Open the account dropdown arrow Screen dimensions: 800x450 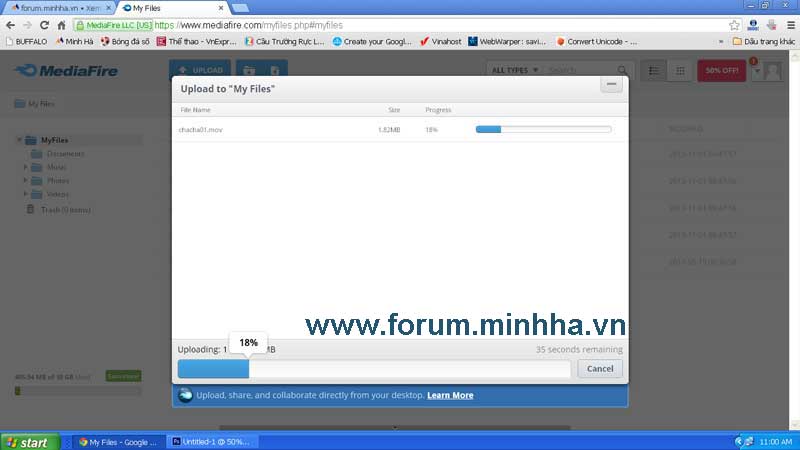757,71
